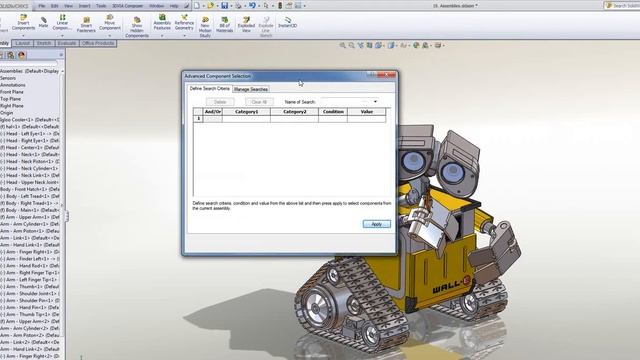The width and height of the screenshot is (640, 360).
Task: Open the dropdown under Insert Components
Action: (x=23, y=36)
